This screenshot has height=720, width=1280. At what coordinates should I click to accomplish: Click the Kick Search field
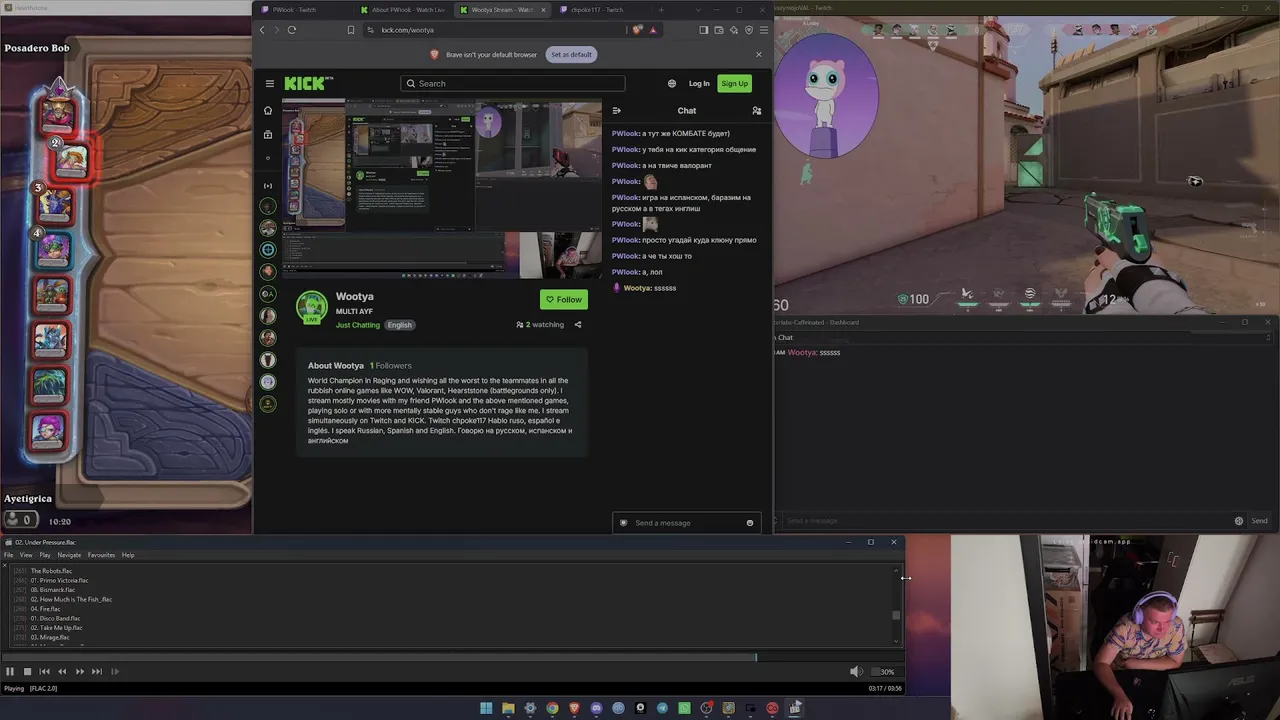point(513,84)
